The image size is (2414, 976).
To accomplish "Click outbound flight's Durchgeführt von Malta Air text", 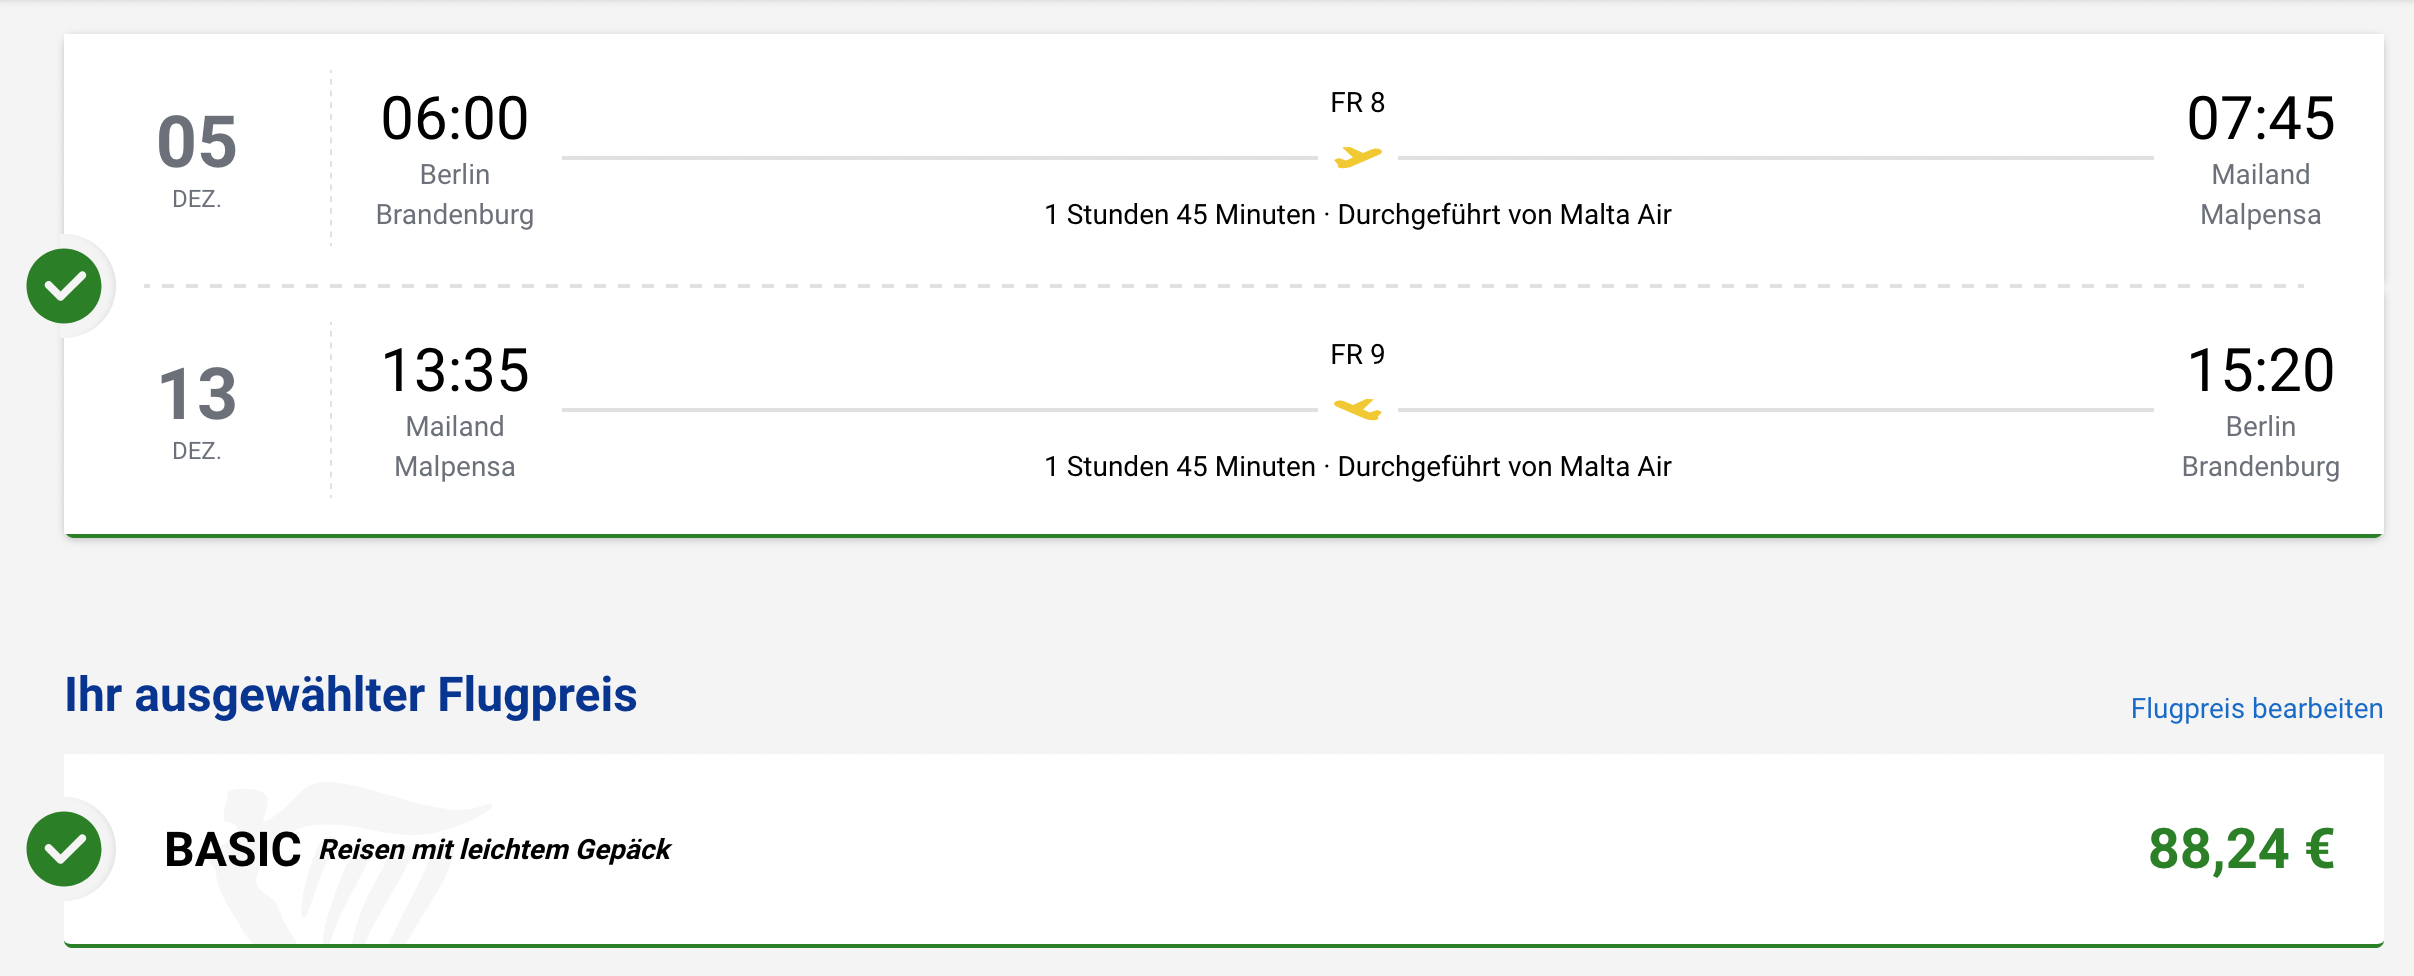I will click(x=1504, y=214).
